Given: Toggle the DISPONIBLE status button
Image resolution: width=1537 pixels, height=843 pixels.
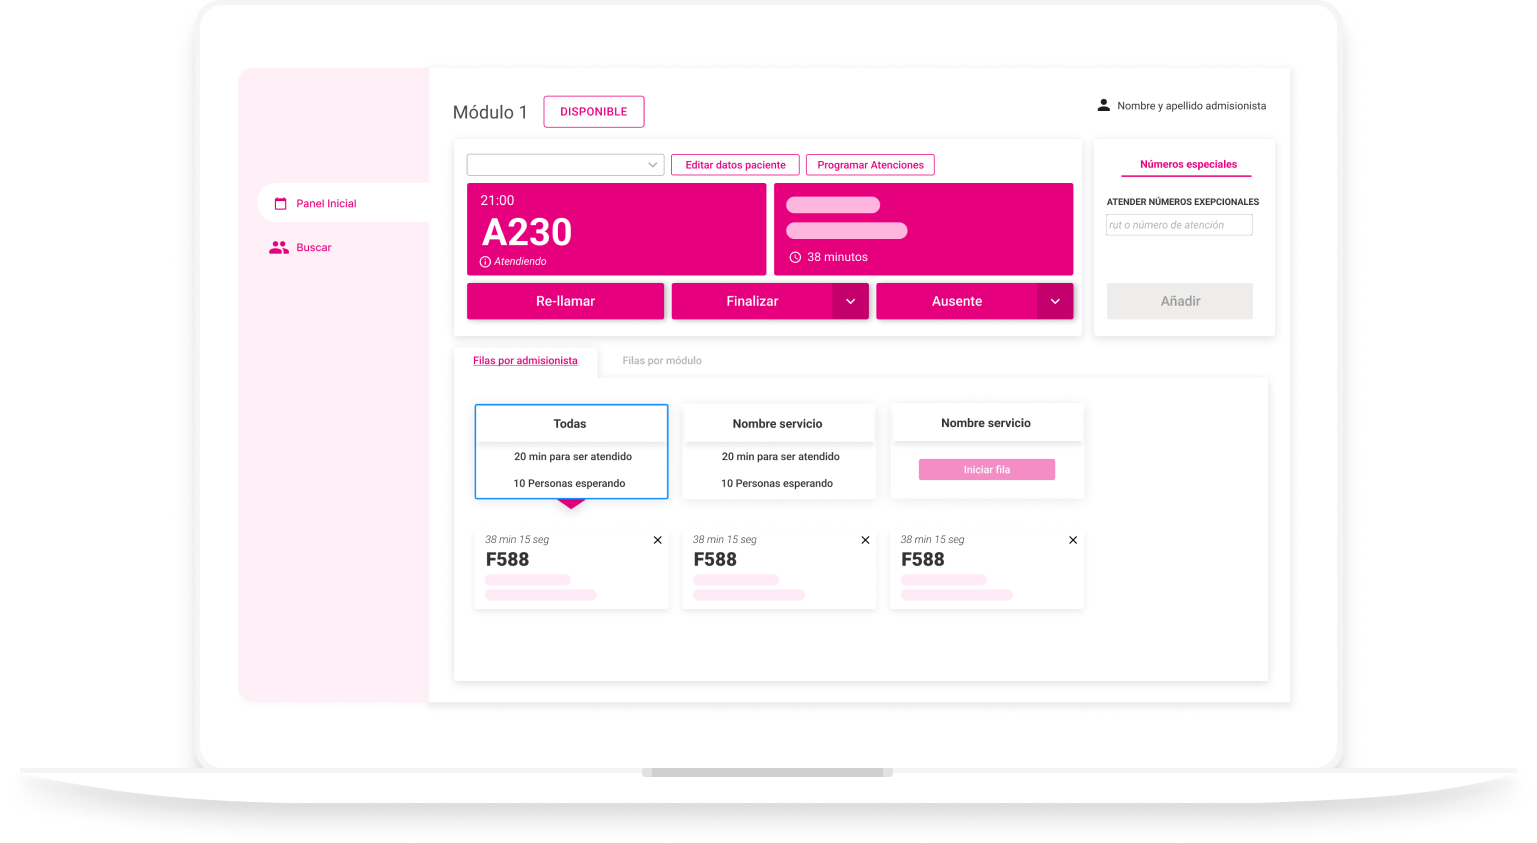Looking at the screenshot, I should tap(593, 112).
